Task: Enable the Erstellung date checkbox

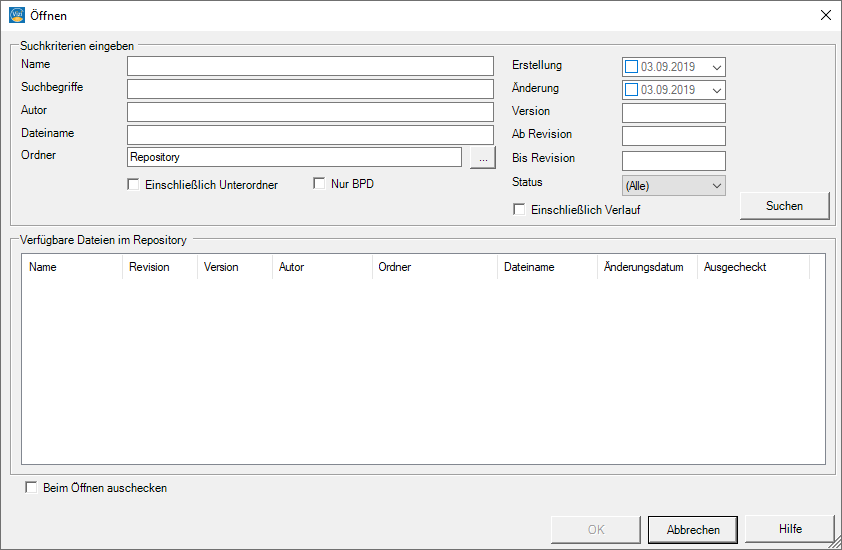Action: click(631, 67)
